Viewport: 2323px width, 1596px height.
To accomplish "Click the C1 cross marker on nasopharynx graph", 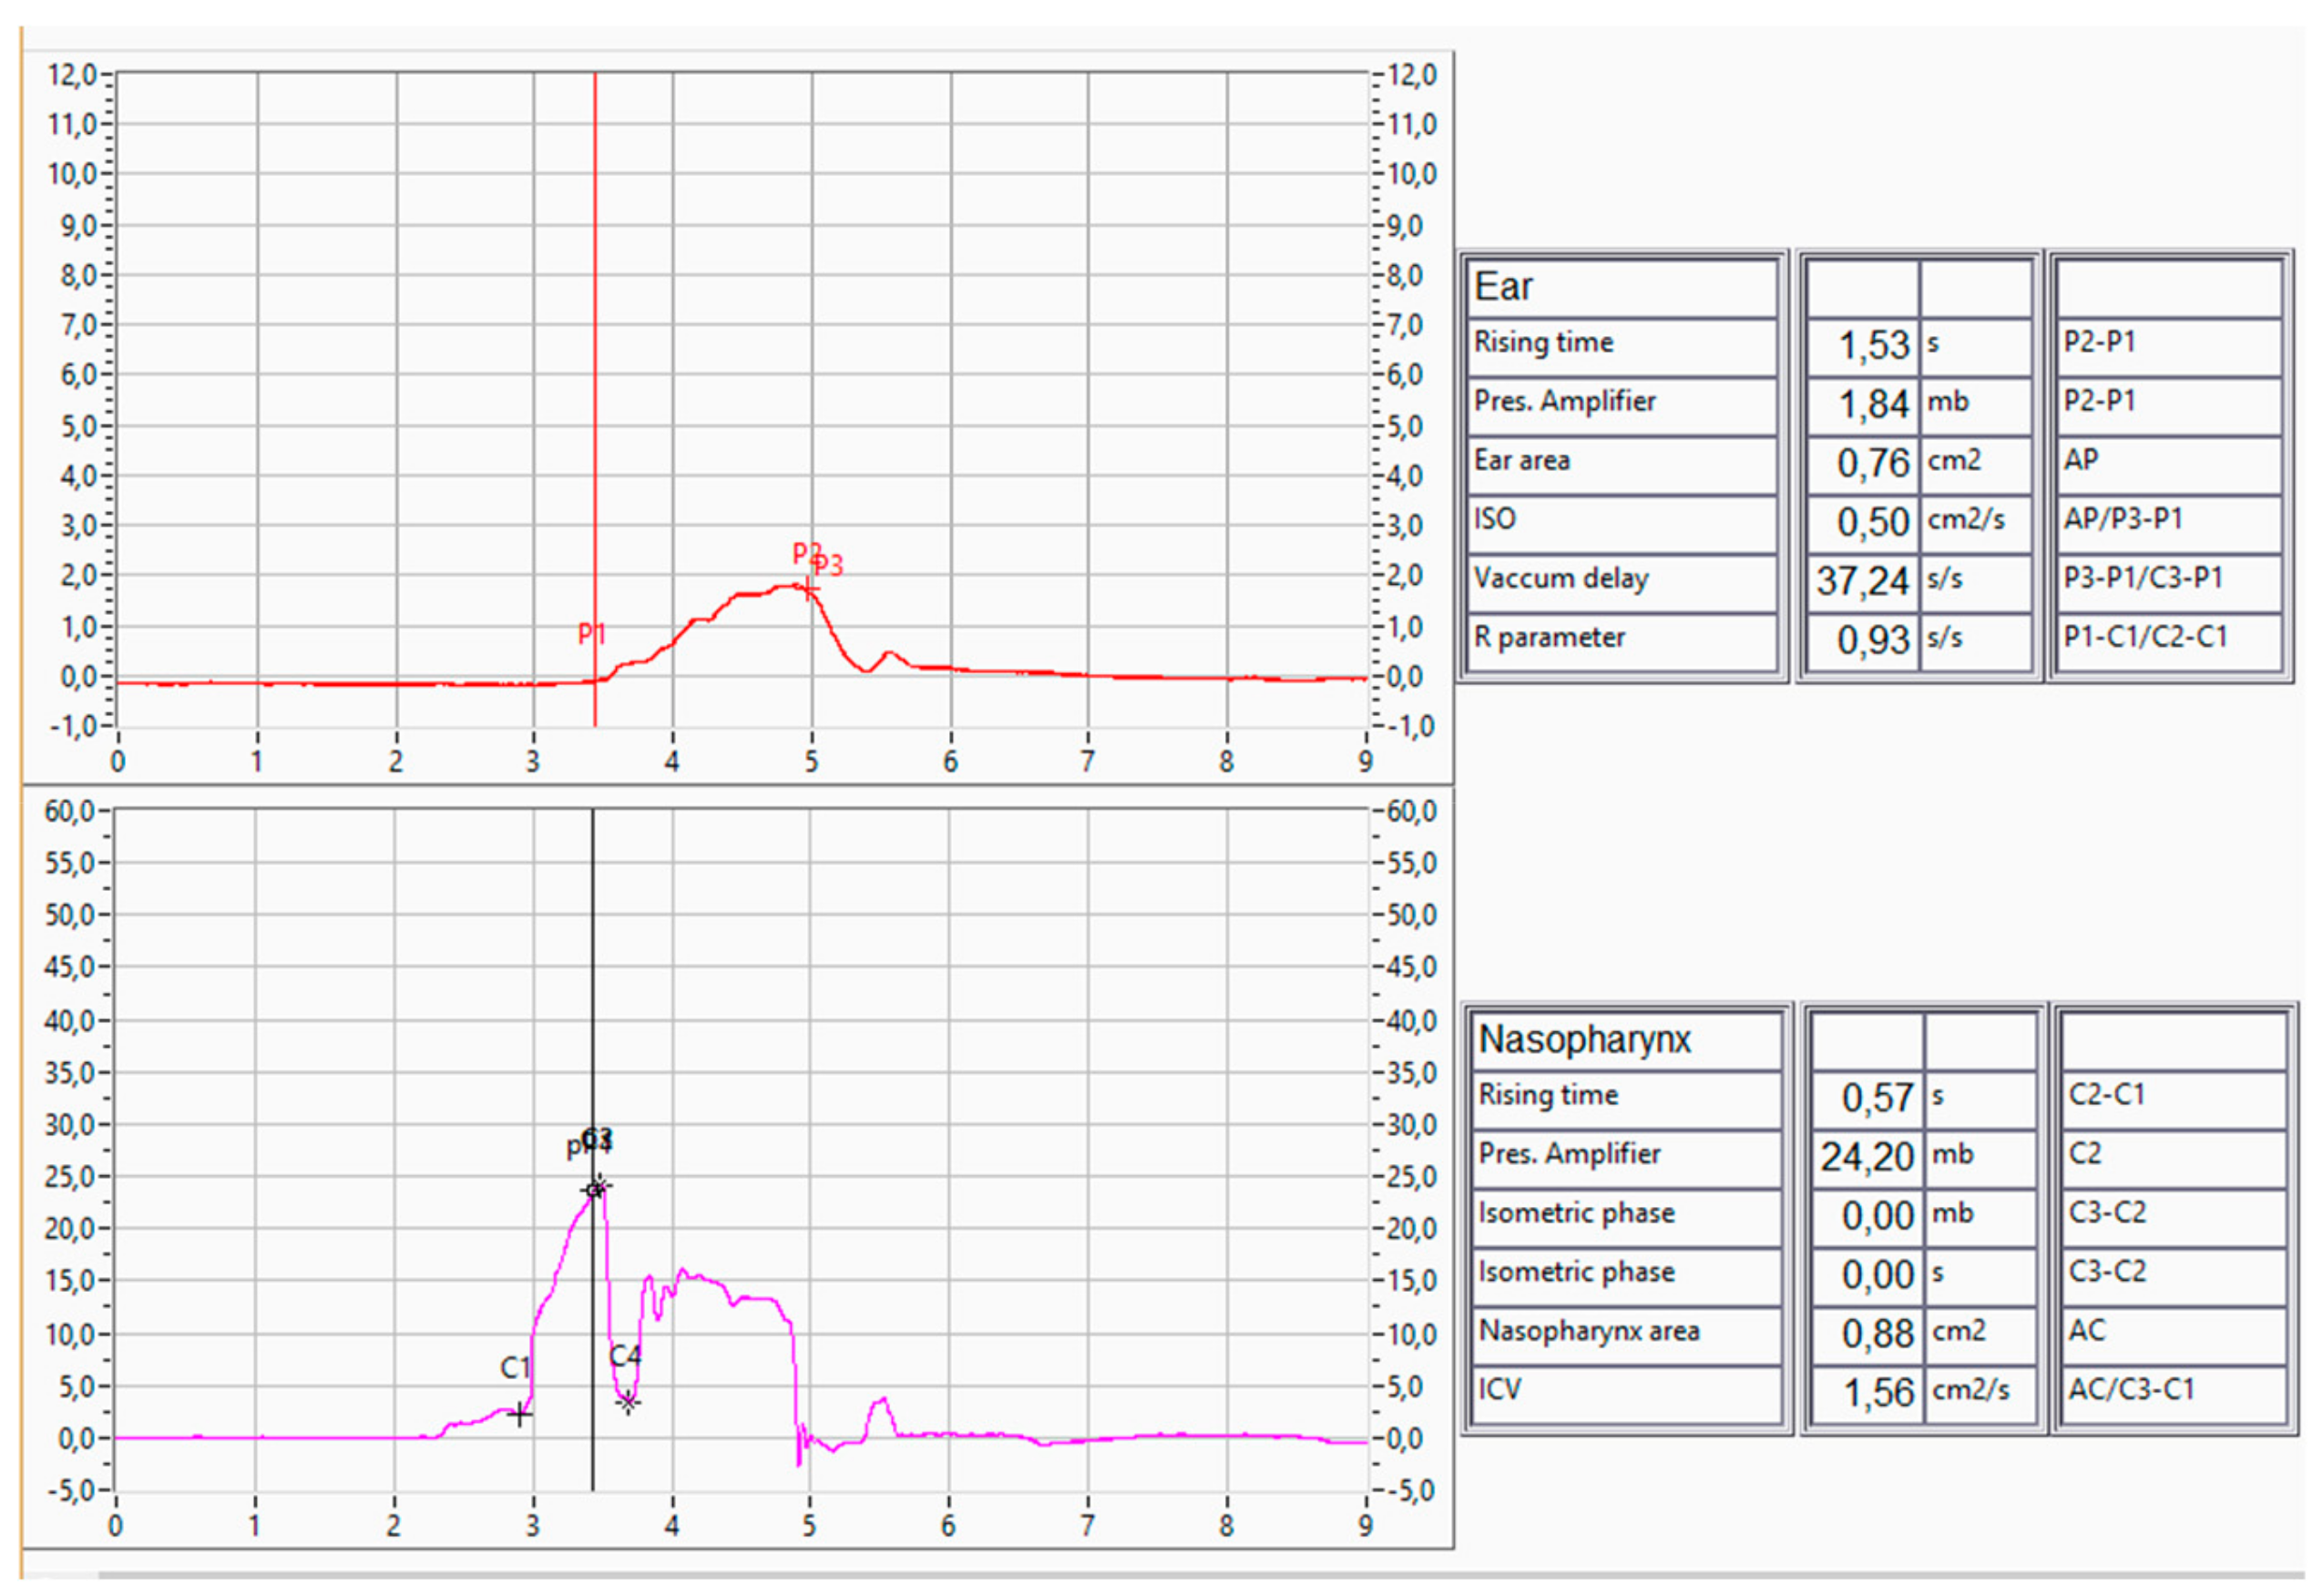I will point(519,1414).
